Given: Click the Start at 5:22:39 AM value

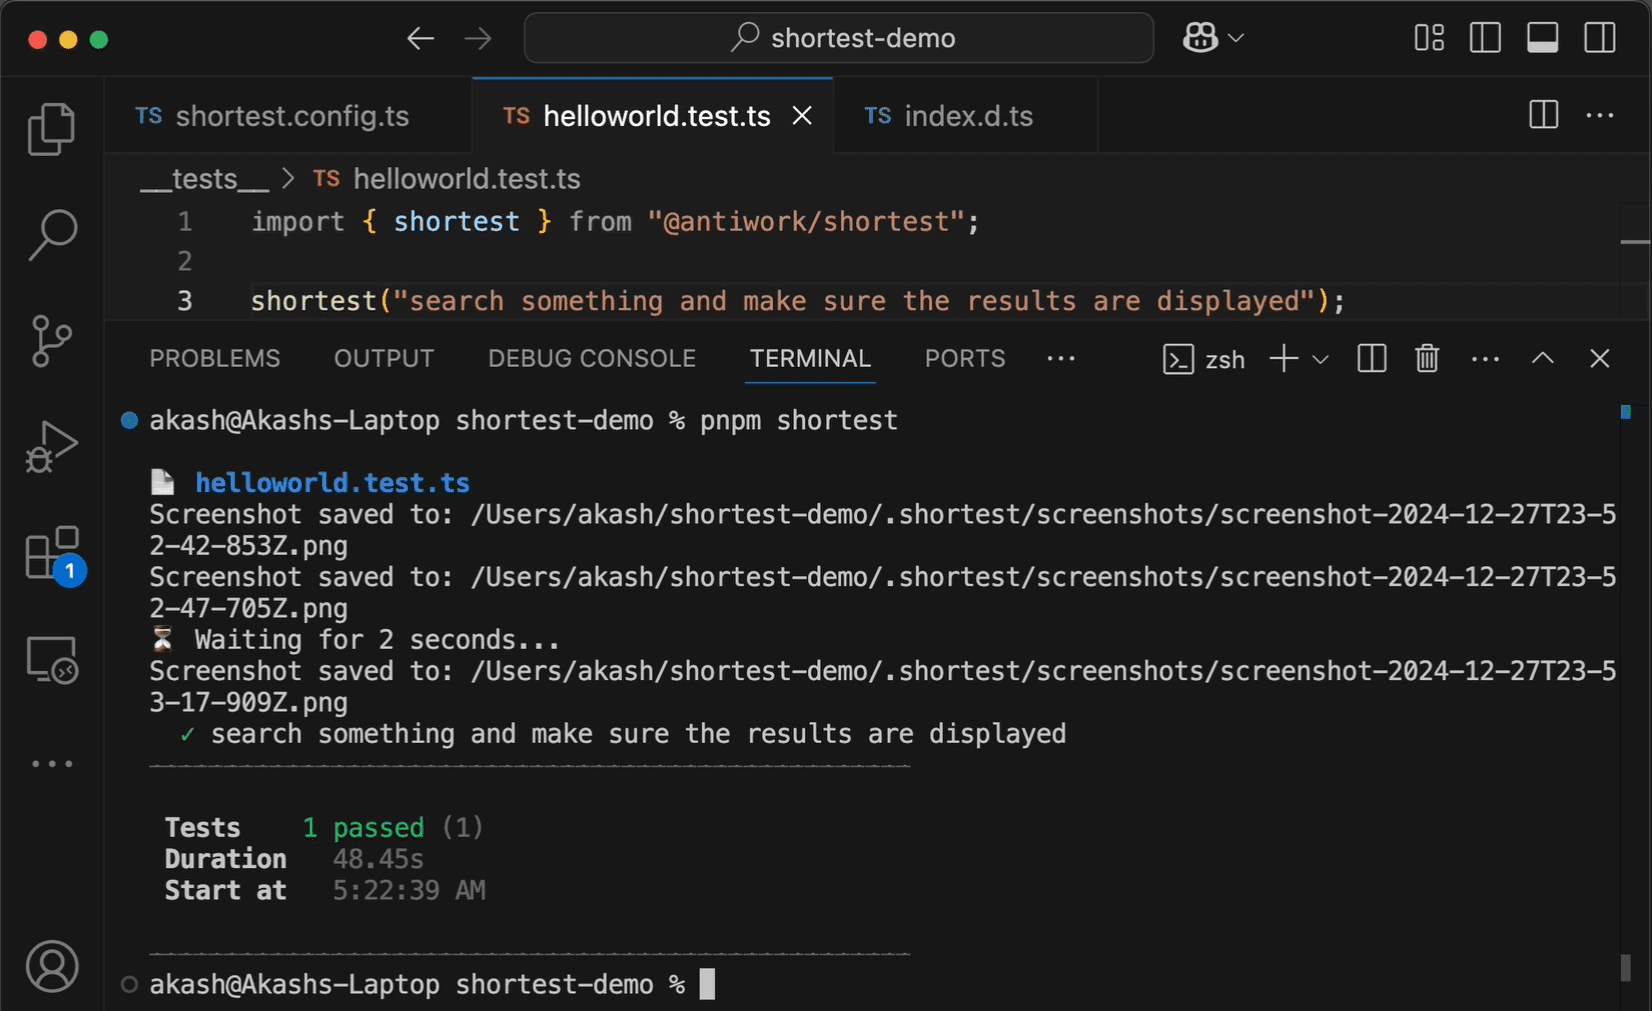Looking at the screenshot, I should 409,890.
